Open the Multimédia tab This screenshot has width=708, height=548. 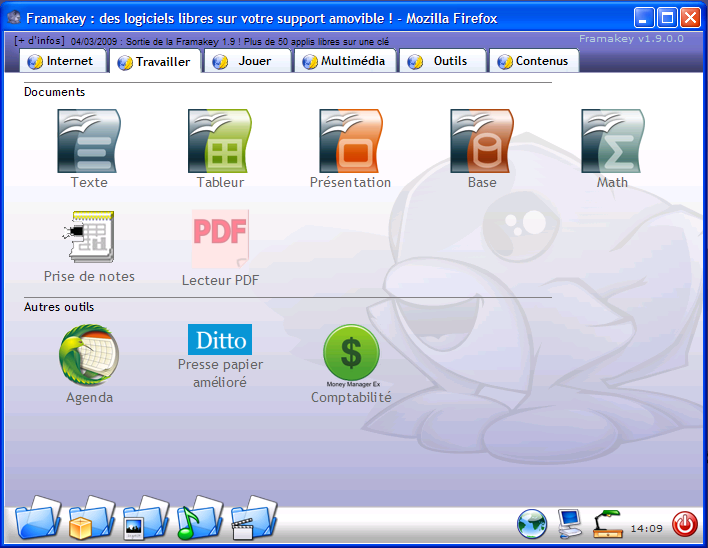point(346,61)
